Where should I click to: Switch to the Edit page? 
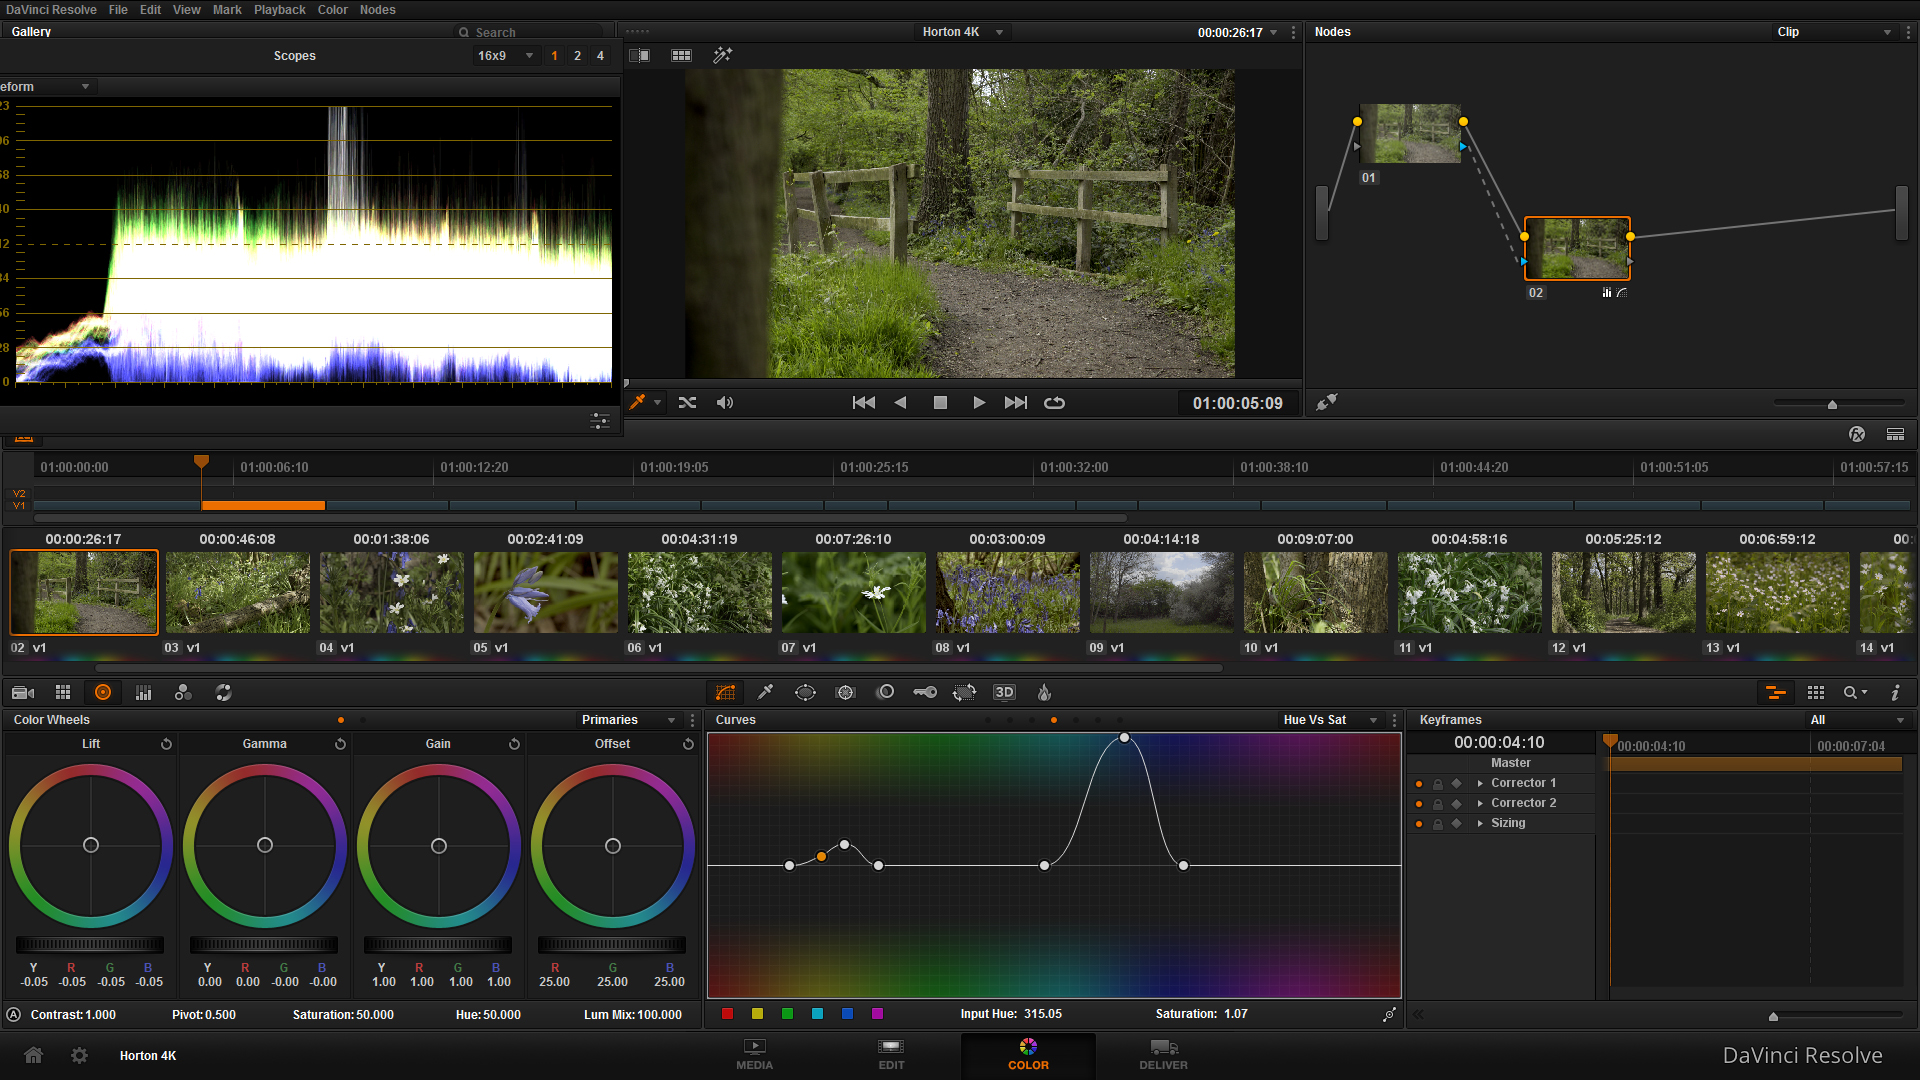(x=891, y=1054)
